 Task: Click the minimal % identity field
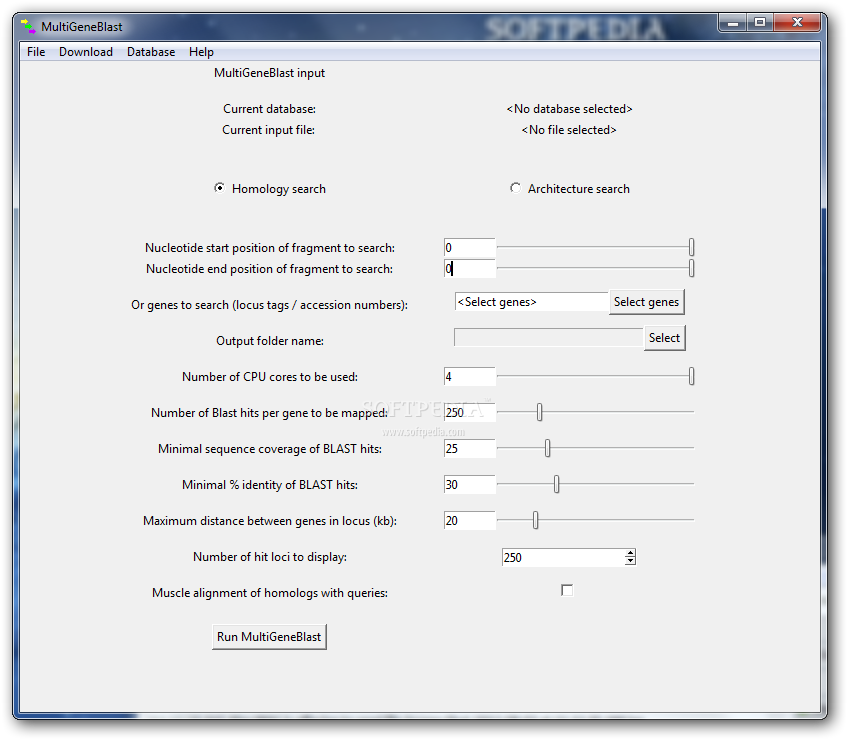point(469,484)
